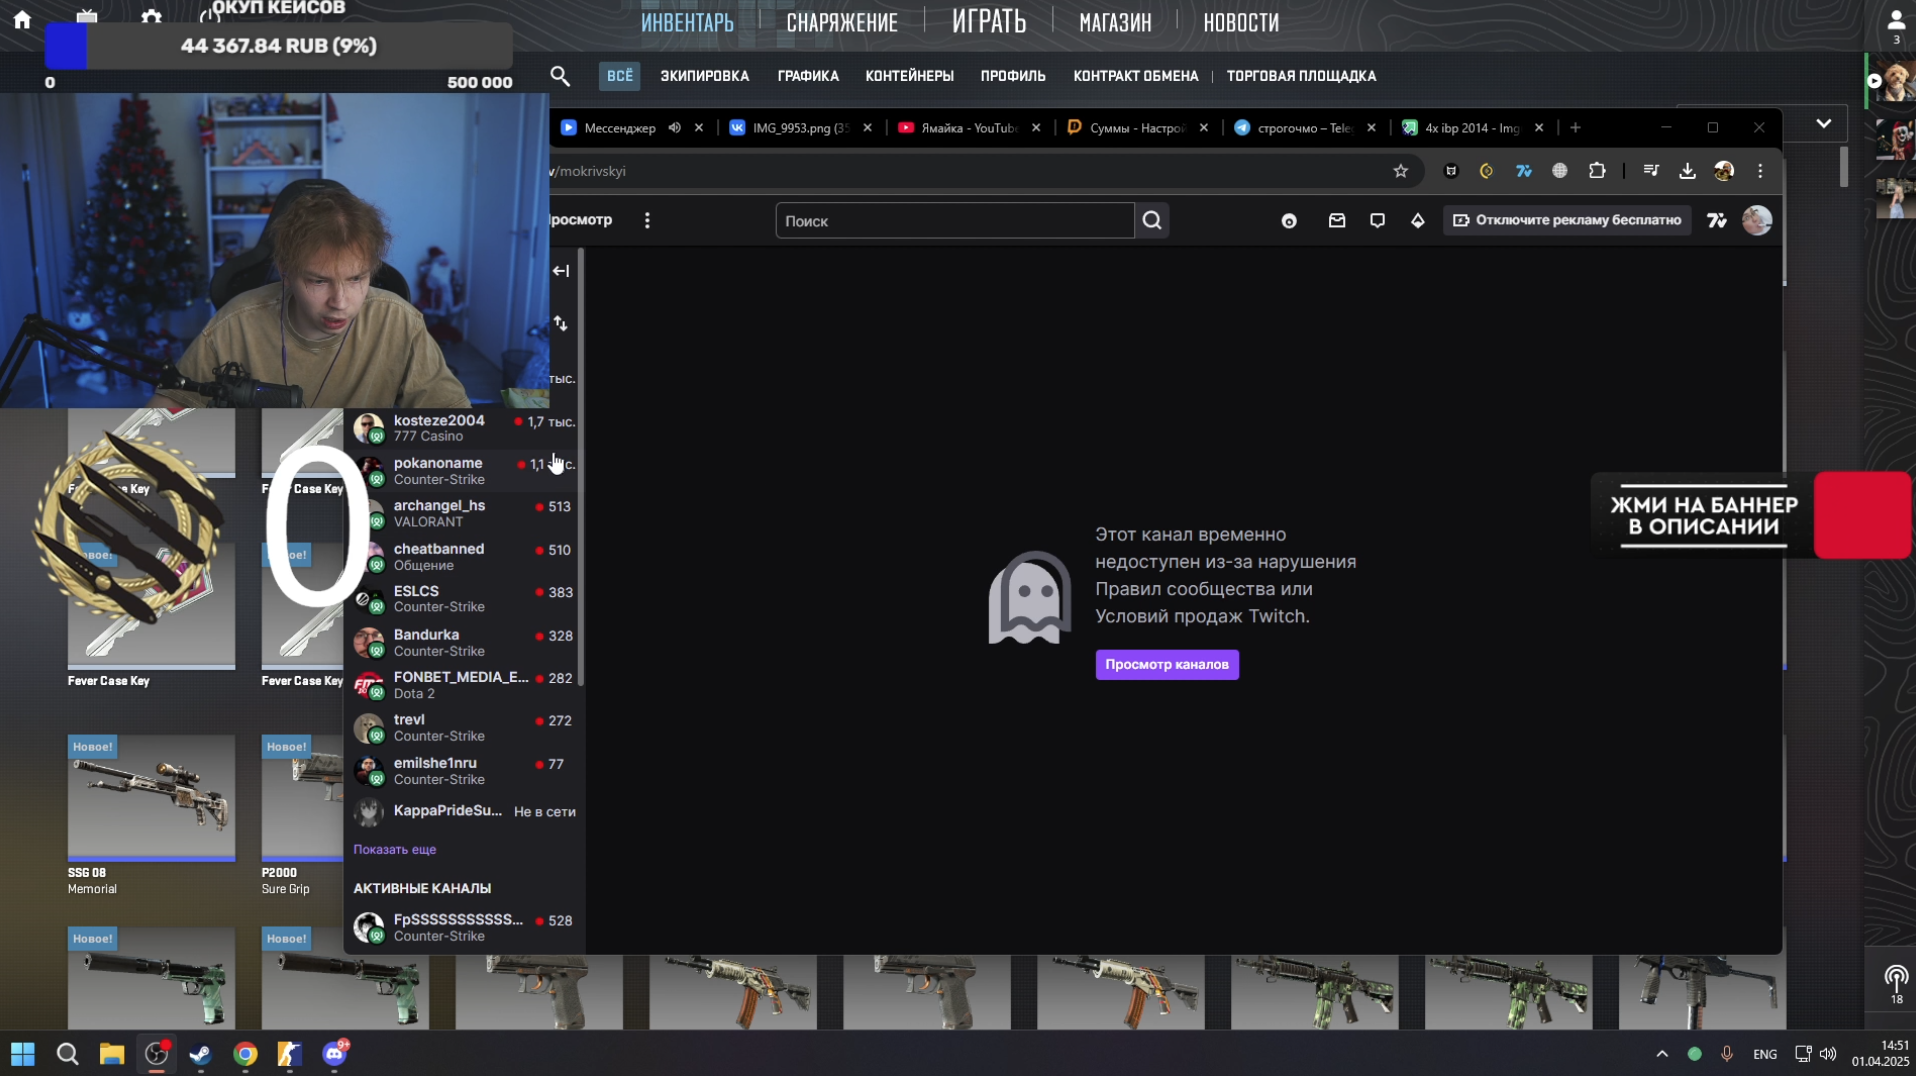The height and width of the screenshot is (1076, 1916).
Task: Open the inventory search magnifier
Action: [x=560, y=76]
